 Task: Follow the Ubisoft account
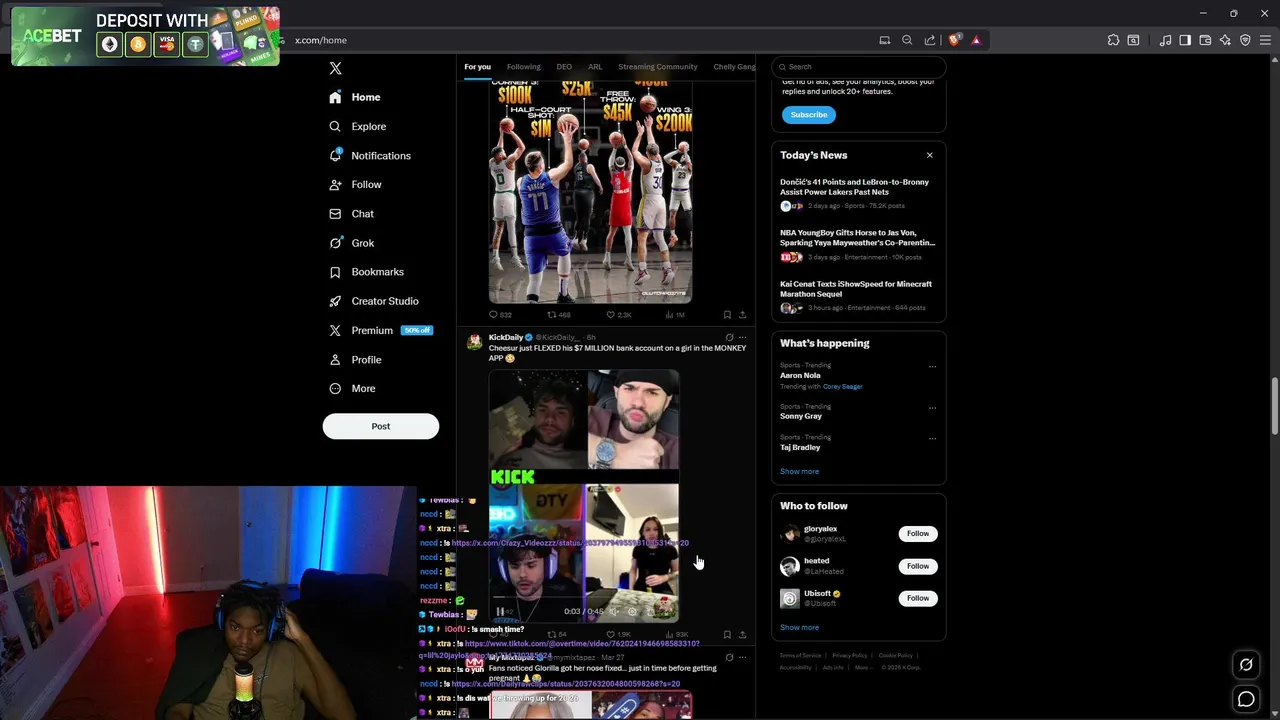pos(917,598)
